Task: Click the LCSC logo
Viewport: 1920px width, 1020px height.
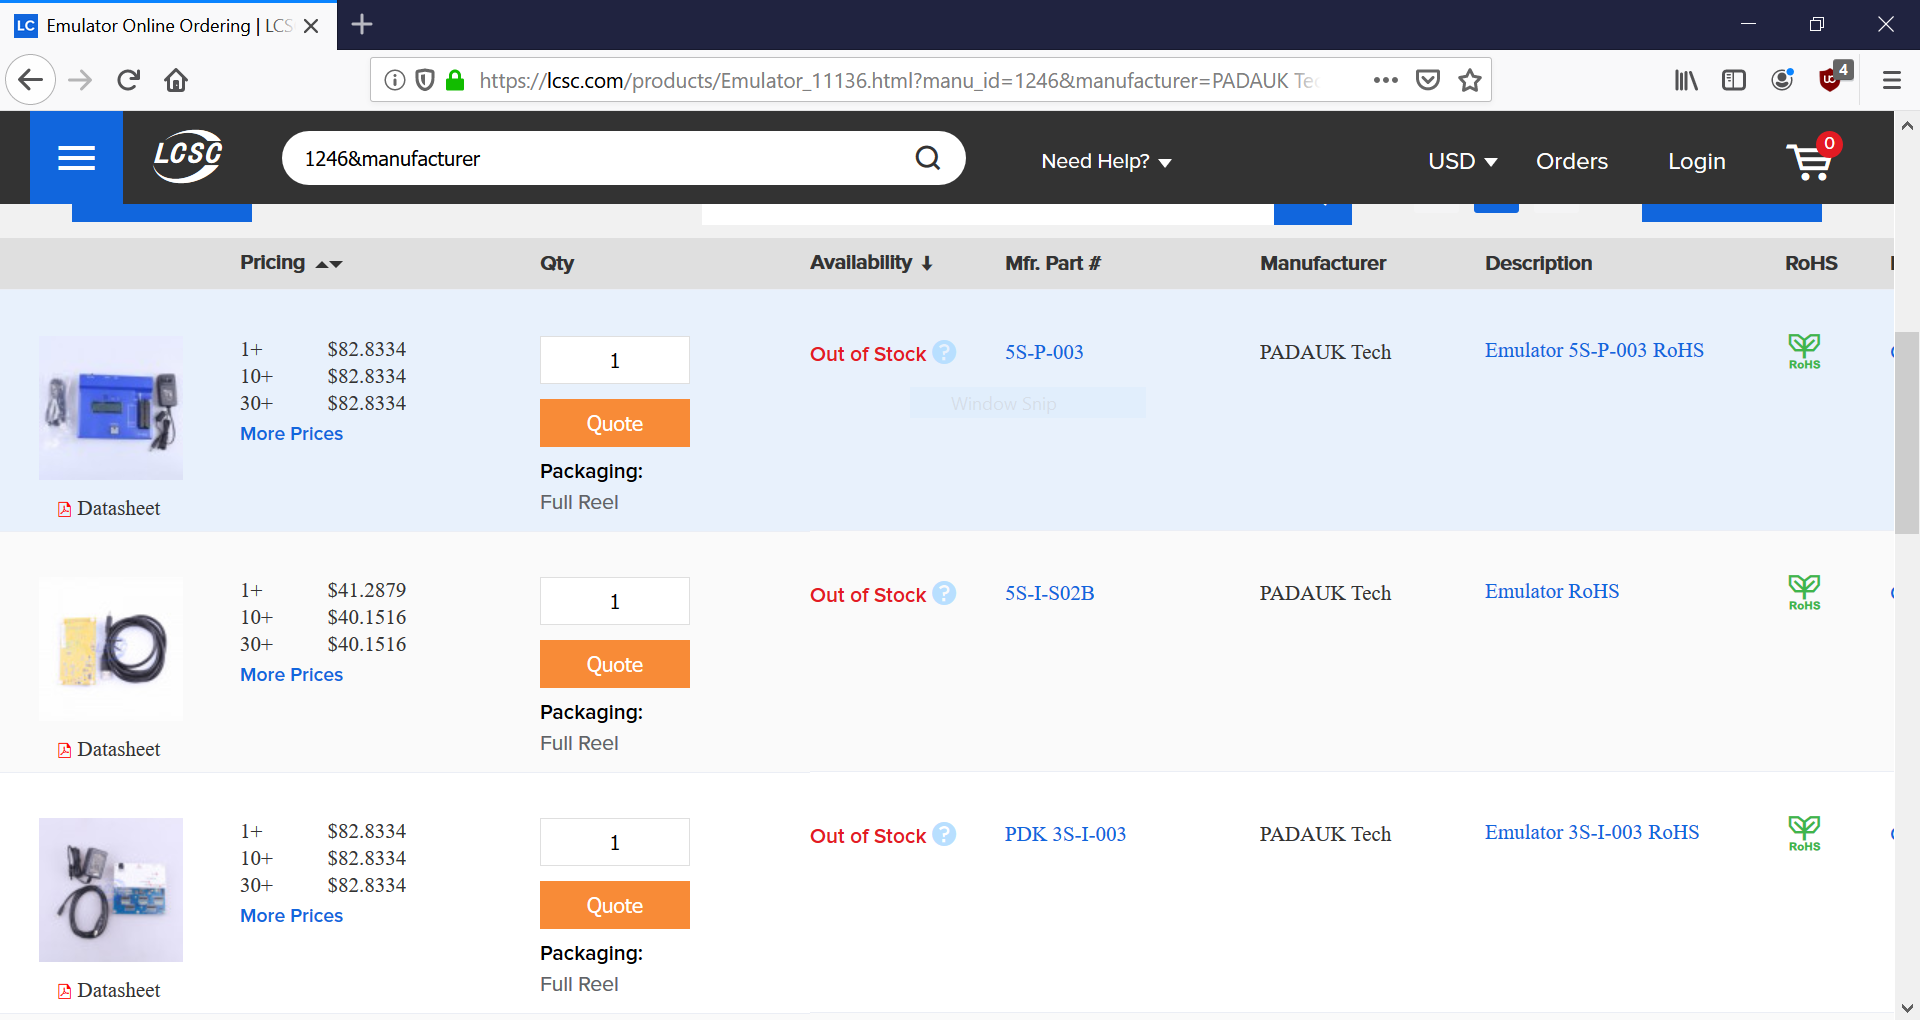Action: (187, 156)
